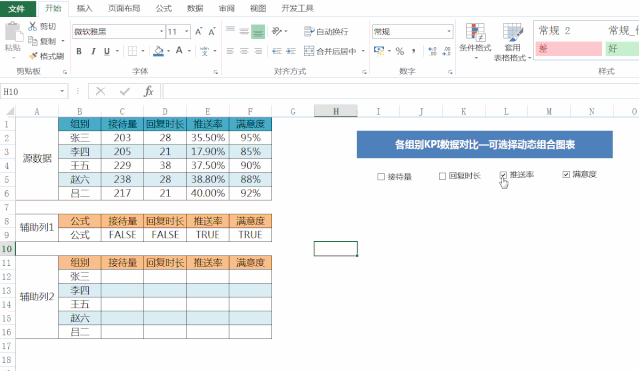
Task: Select cell C9 showing FALSE
Action: point(122,235)
